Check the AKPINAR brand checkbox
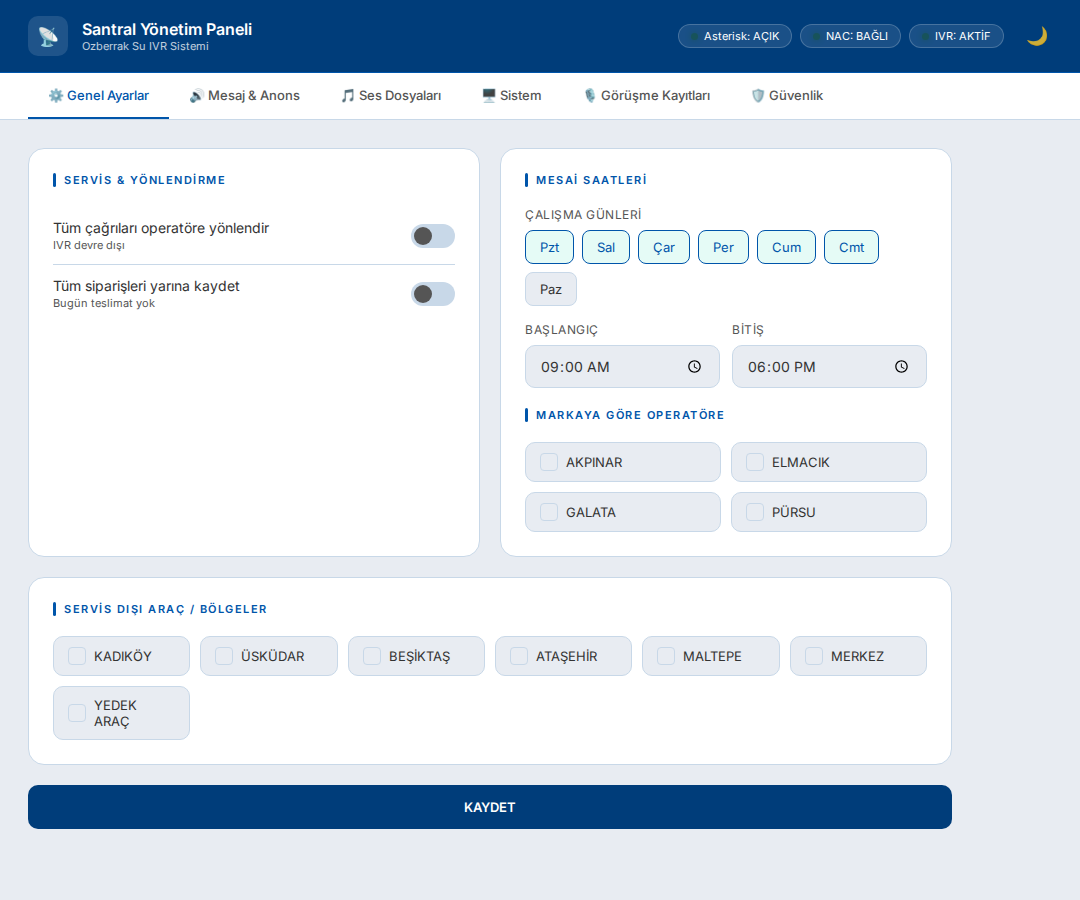Image resolution: width=1080 pixels, height=900 pixels. coord(549,462)
